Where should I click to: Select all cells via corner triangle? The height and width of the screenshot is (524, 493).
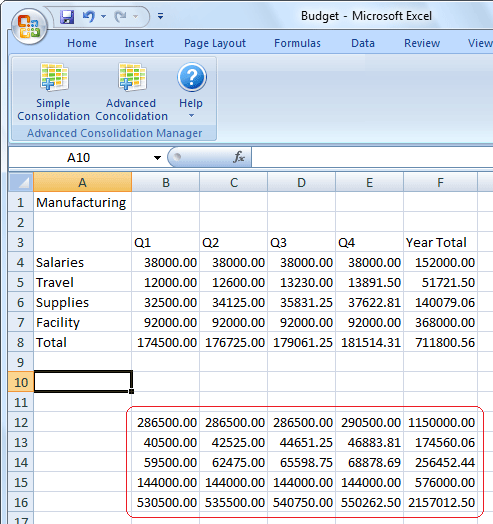click(x=21, y=182)
